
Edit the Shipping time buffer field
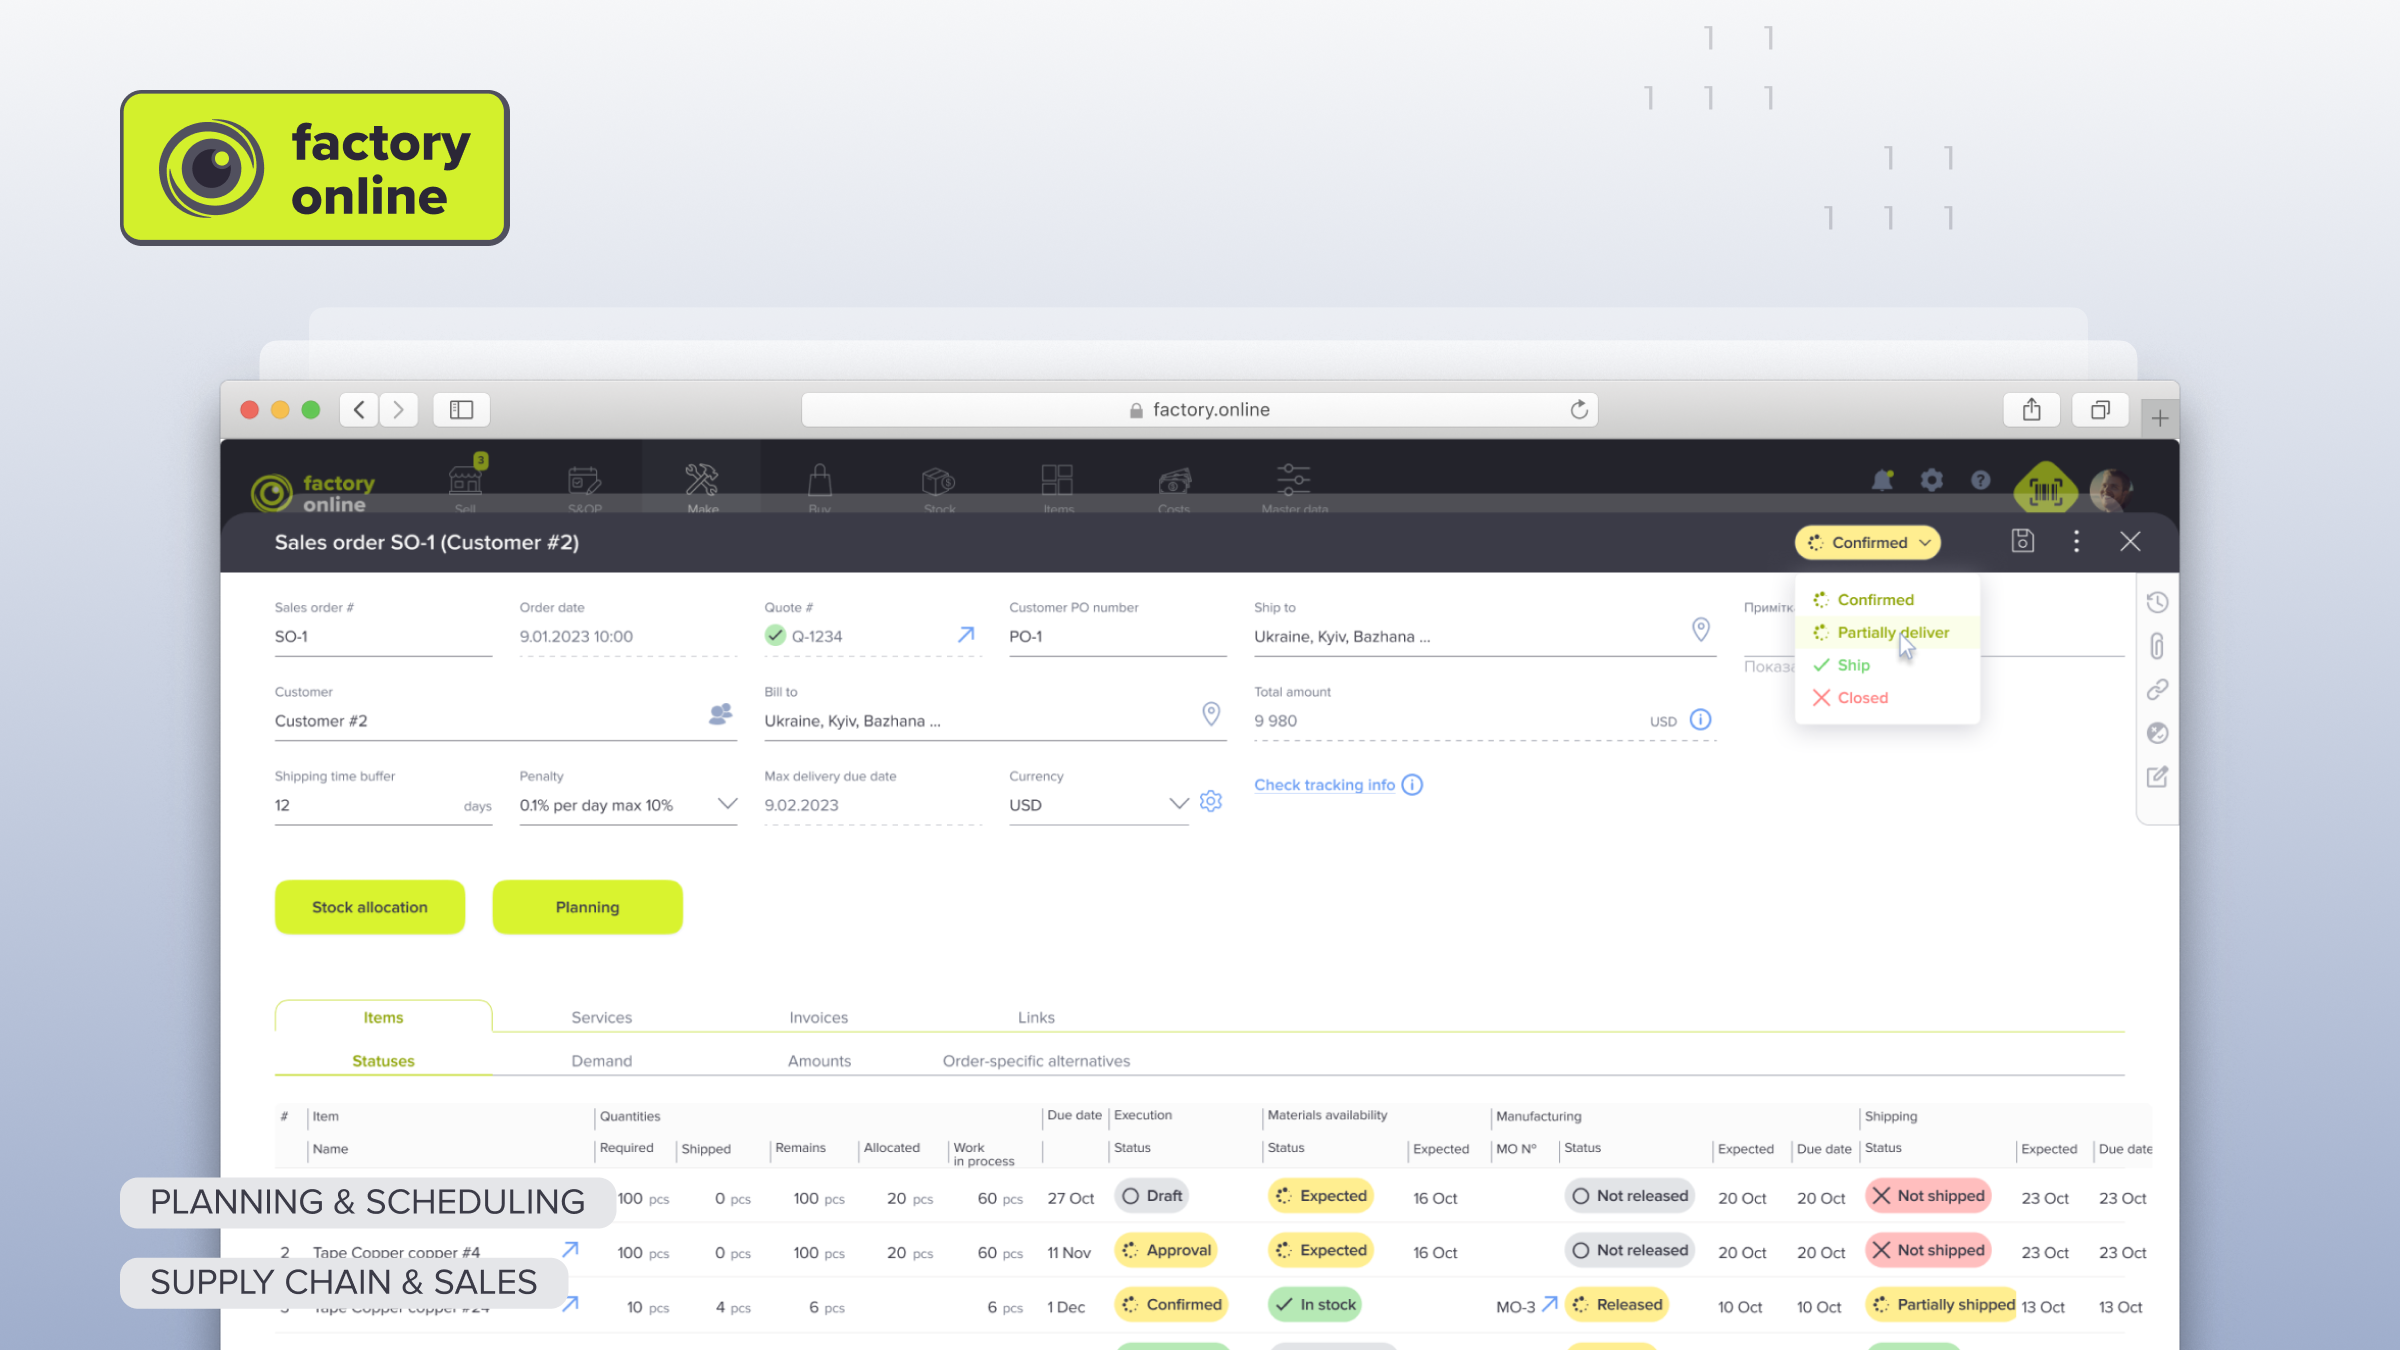coord(383,805)
